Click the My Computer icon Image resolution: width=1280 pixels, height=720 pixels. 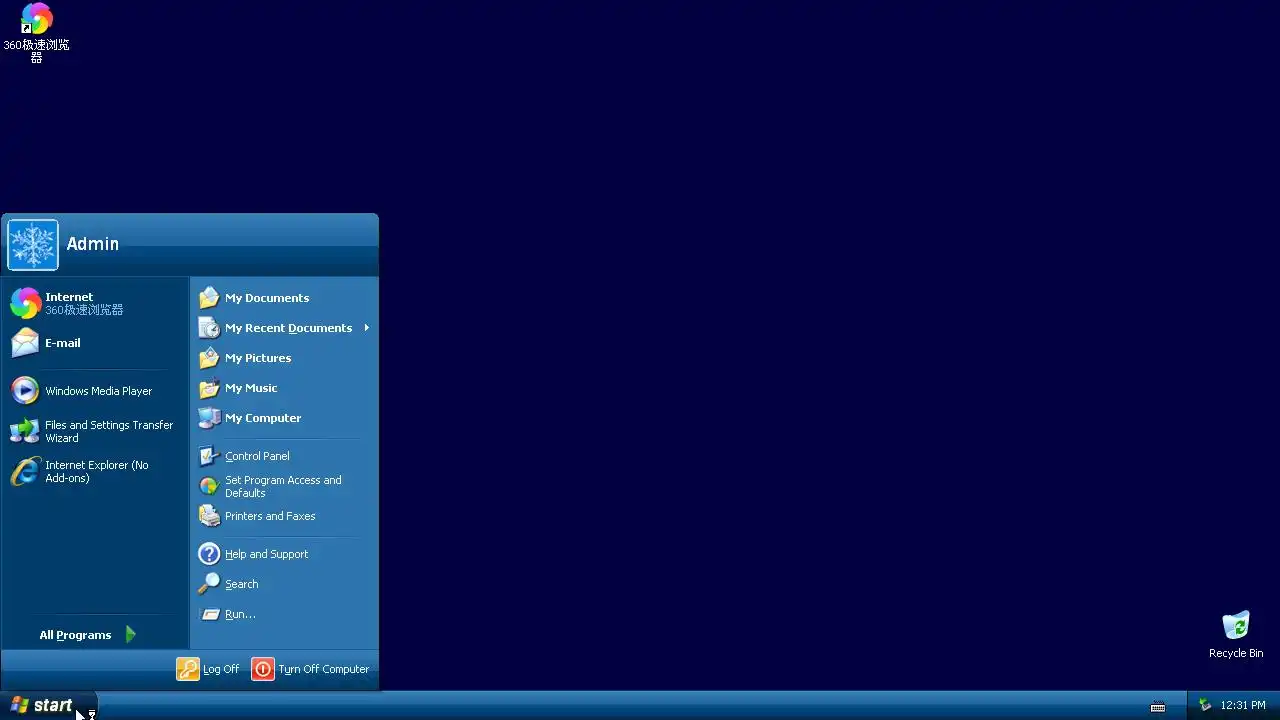(209, 418)
